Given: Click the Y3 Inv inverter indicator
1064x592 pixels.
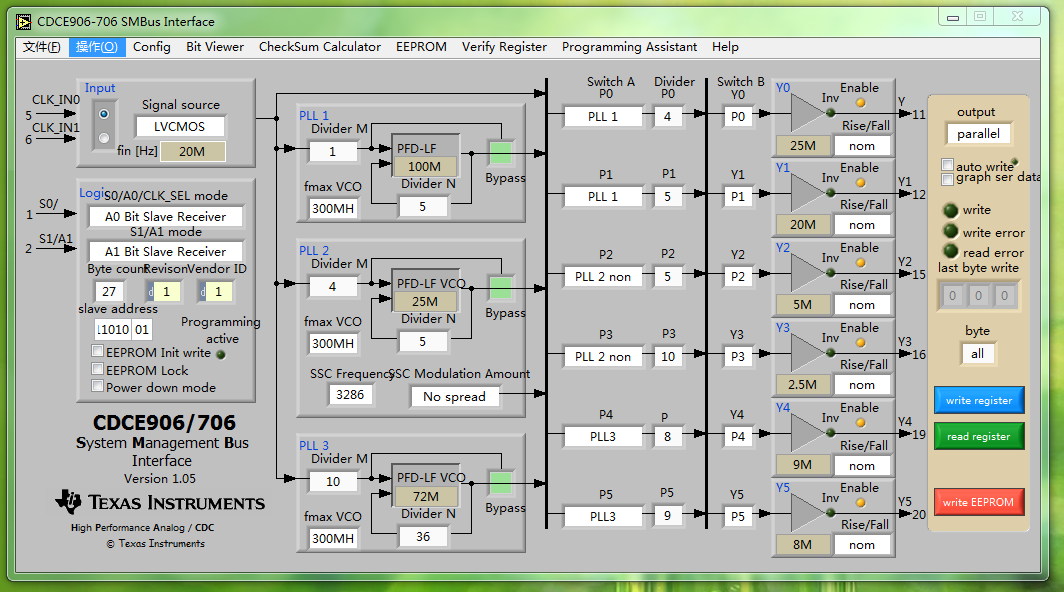Looking at the screenshot, I should tap(830, 353).
